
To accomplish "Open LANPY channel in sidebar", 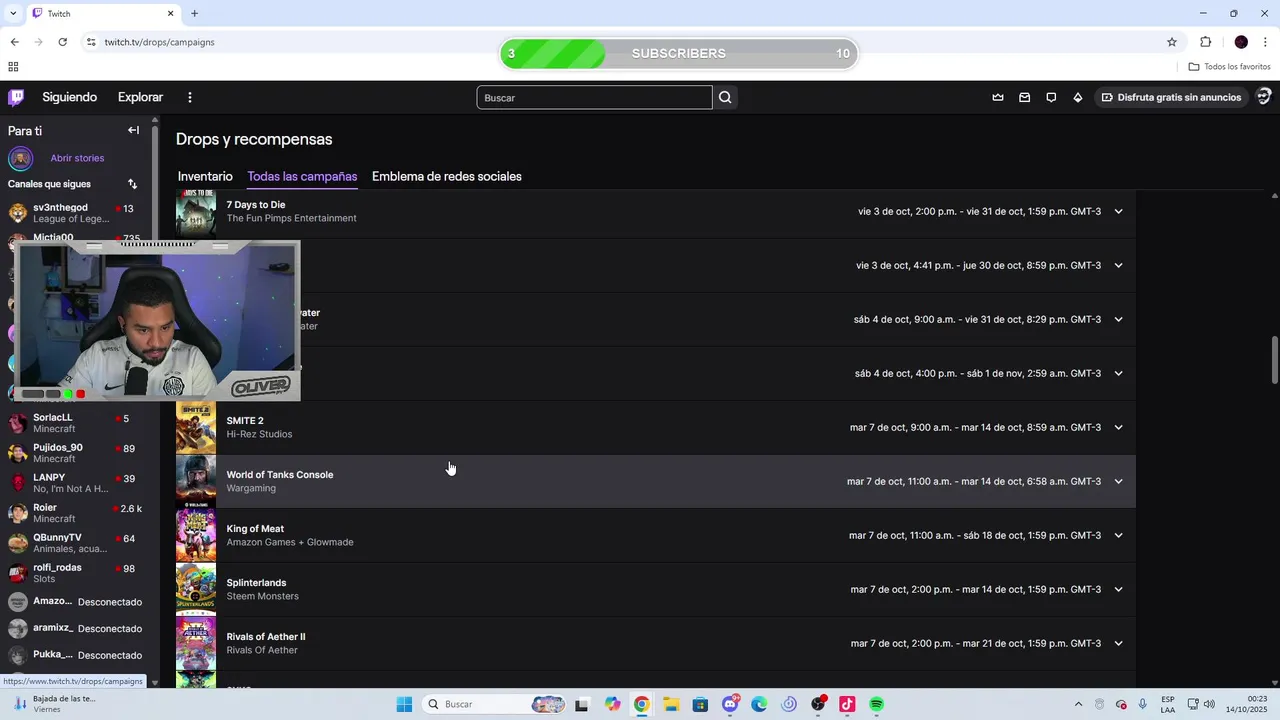I will (77, 483).
